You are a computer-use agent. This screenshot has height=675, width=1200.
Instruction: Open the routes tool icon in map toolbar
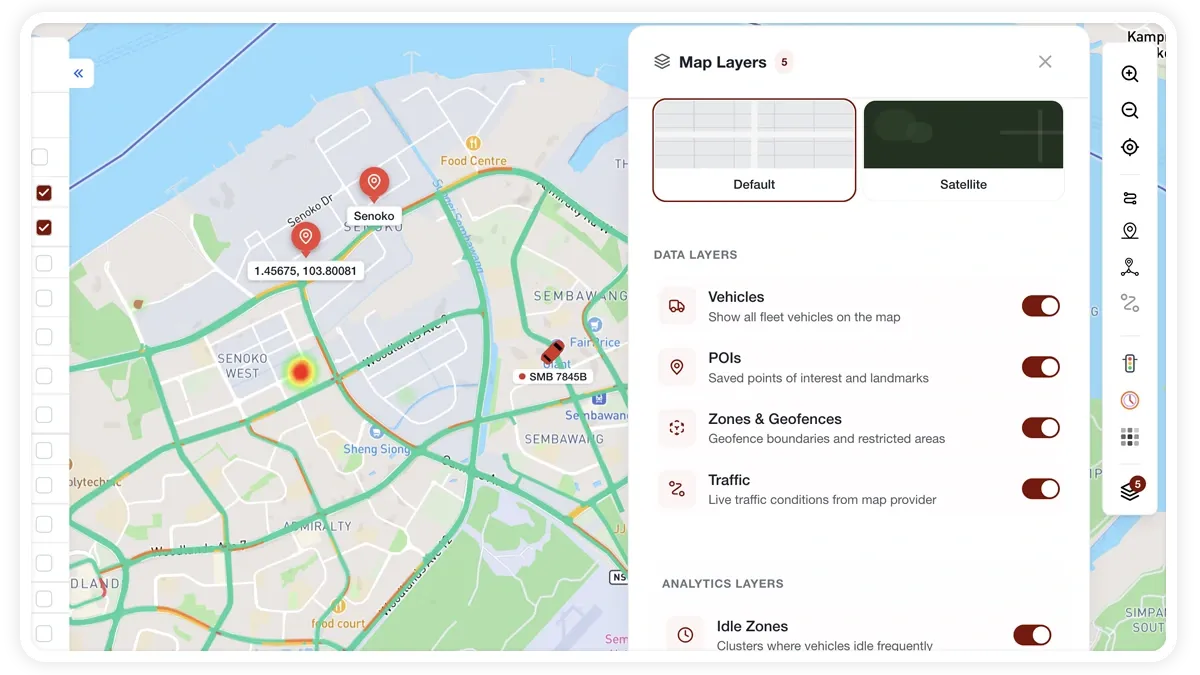coord(1130,197)
